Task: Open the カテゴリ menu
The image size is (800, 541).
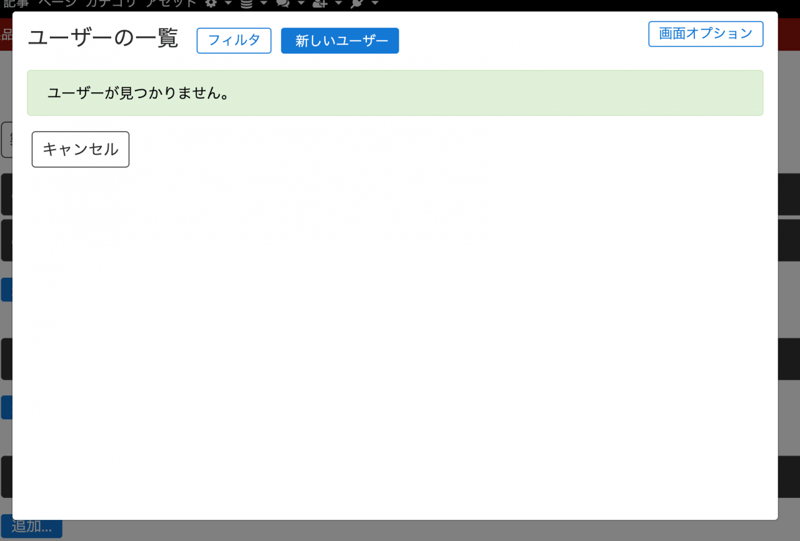Action: (110, 4)
